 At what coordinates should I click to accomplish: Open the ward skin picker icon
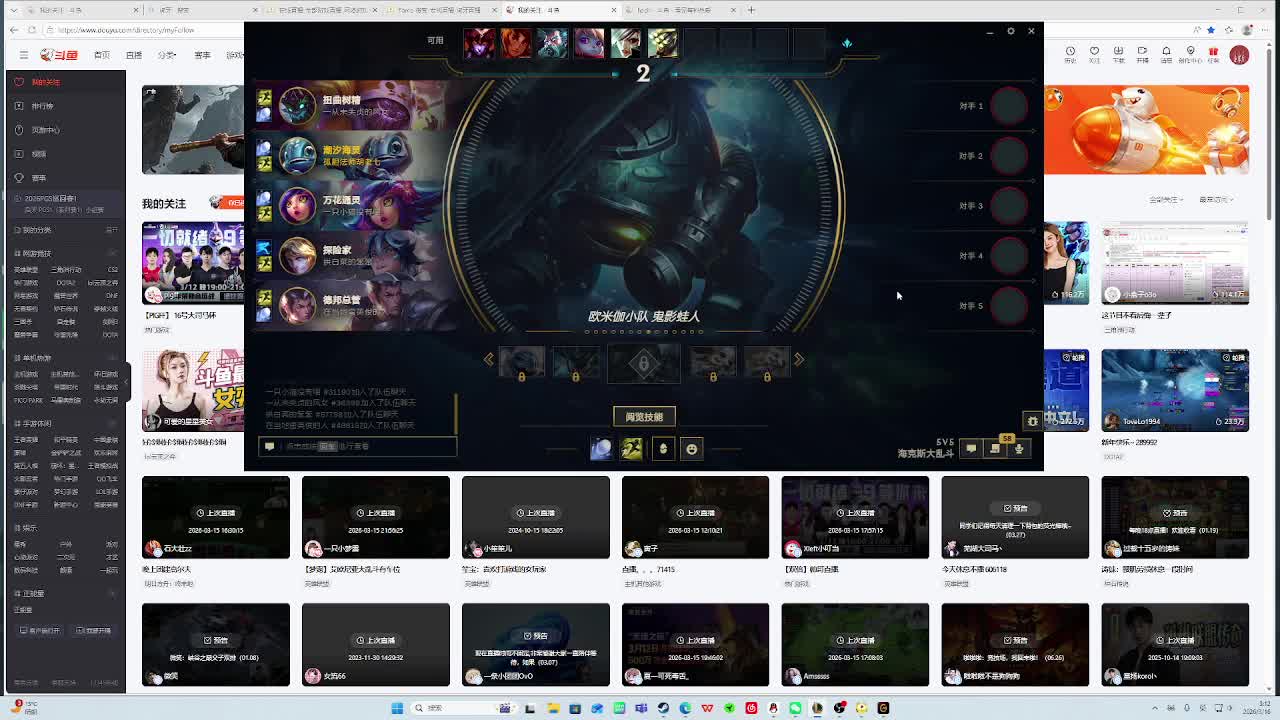tap(663, 449)
